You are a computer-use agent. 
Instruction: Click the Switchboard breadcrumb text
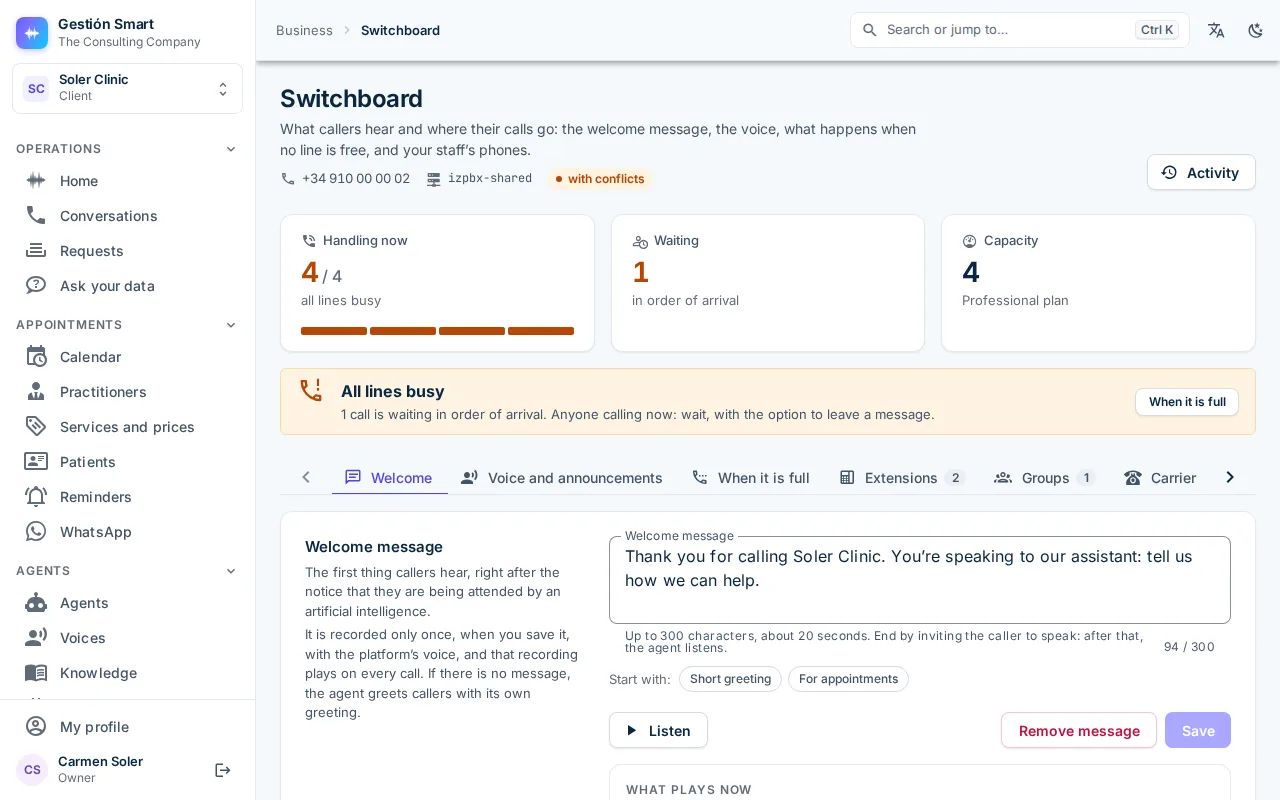coord(400,30)
